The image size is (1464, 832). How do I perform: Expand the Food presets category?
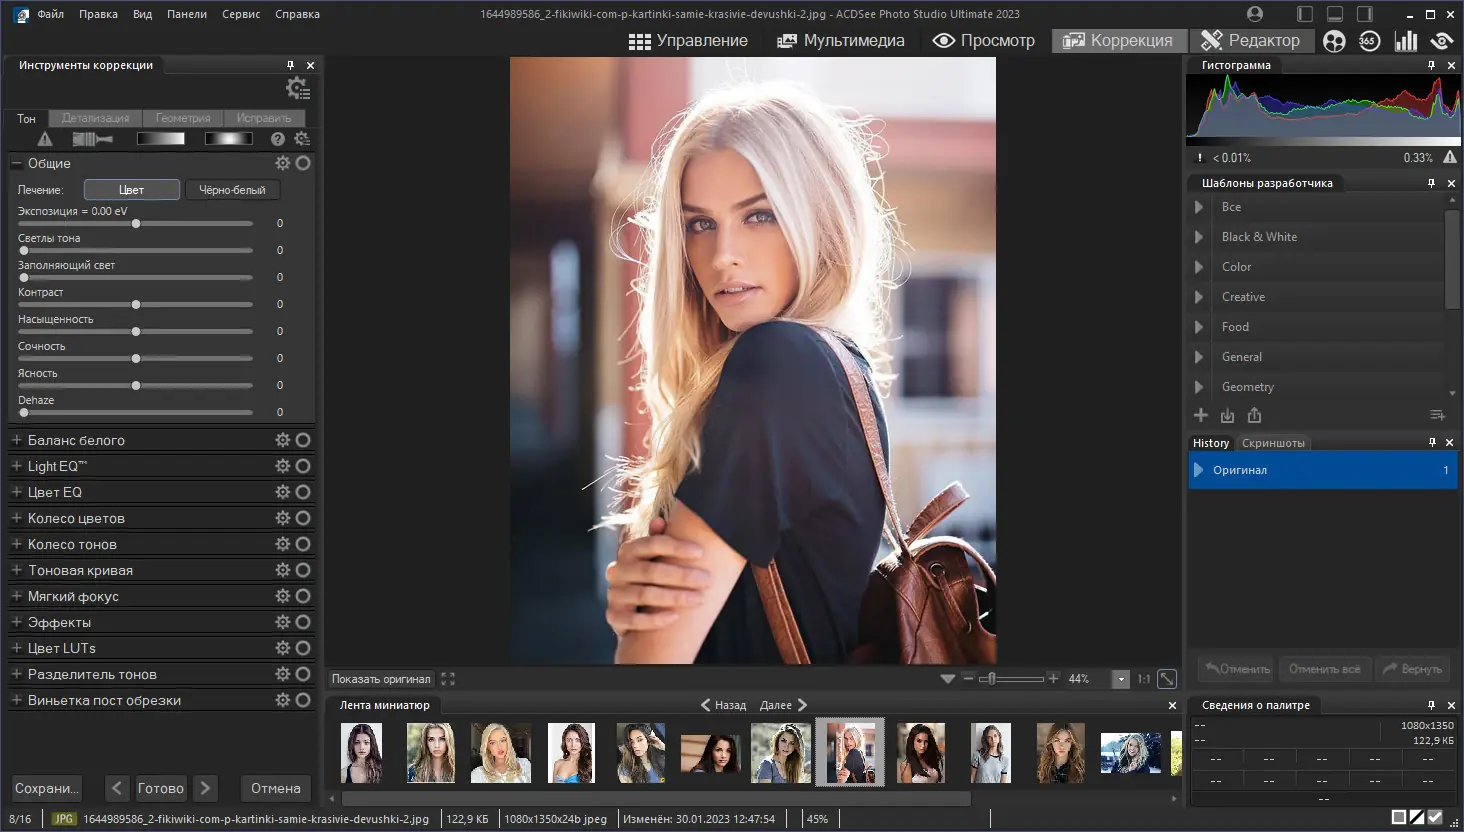click(1199, 327)
